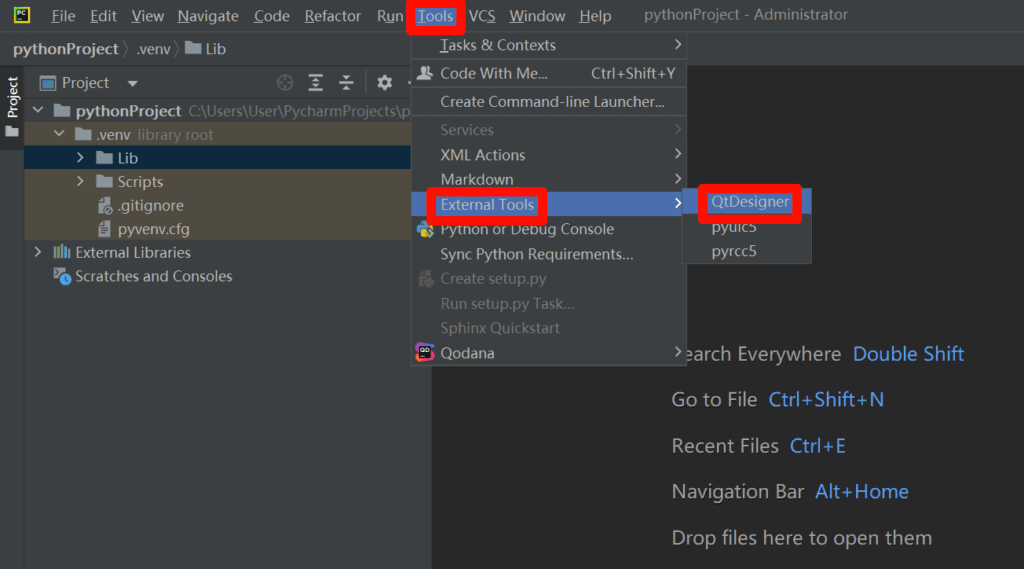This screenshot has width=1024, height=569.
Task: Open Markdown submenu arrow
Action: [x=677, y=178]
